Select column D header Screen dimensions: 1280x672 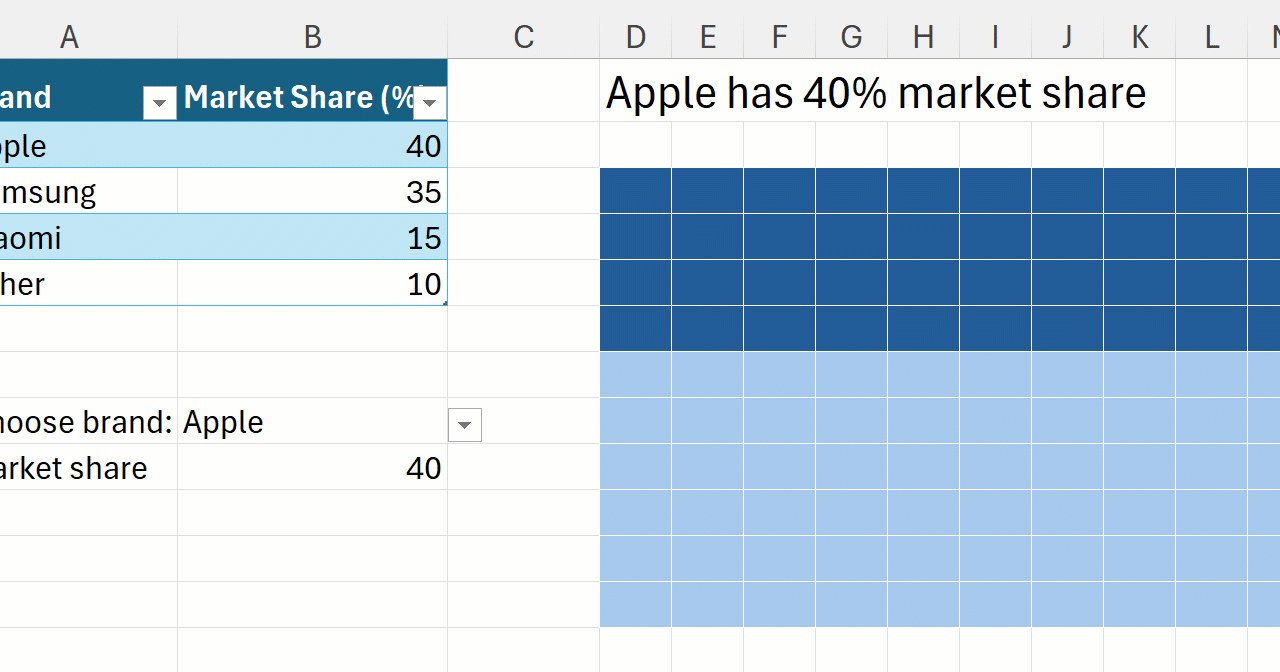click(x=636, y=37)
